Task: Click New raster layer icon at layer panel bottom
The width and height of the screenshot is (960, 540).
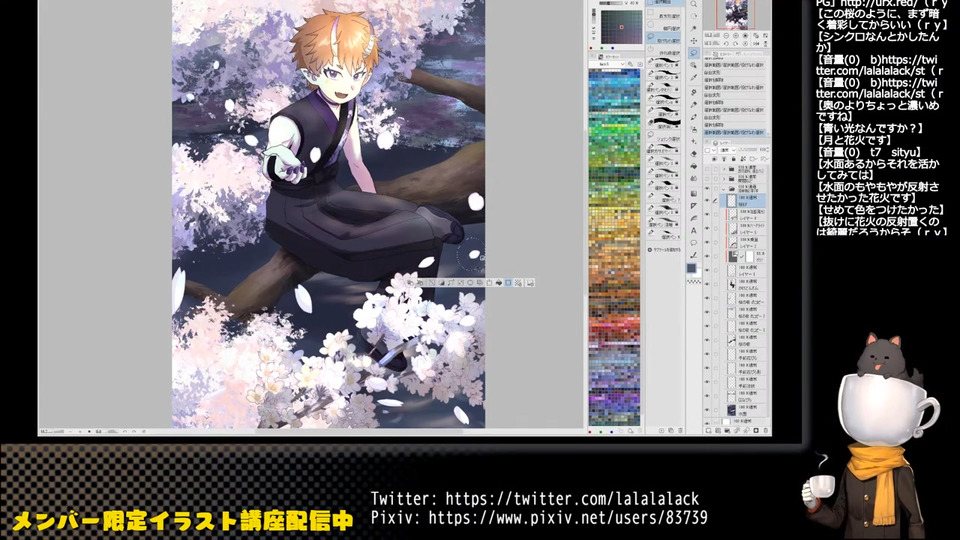Action: pos(708,430)
